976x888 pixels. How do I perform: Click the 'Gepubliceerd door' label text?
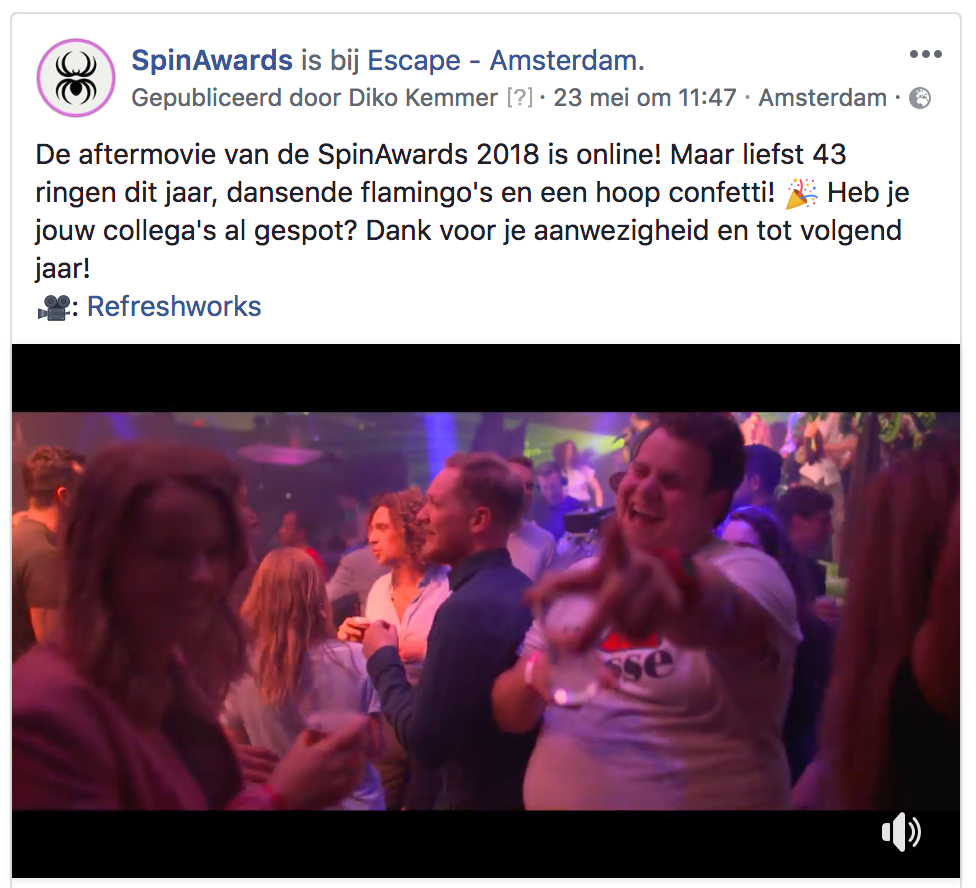tap(237, 98)
